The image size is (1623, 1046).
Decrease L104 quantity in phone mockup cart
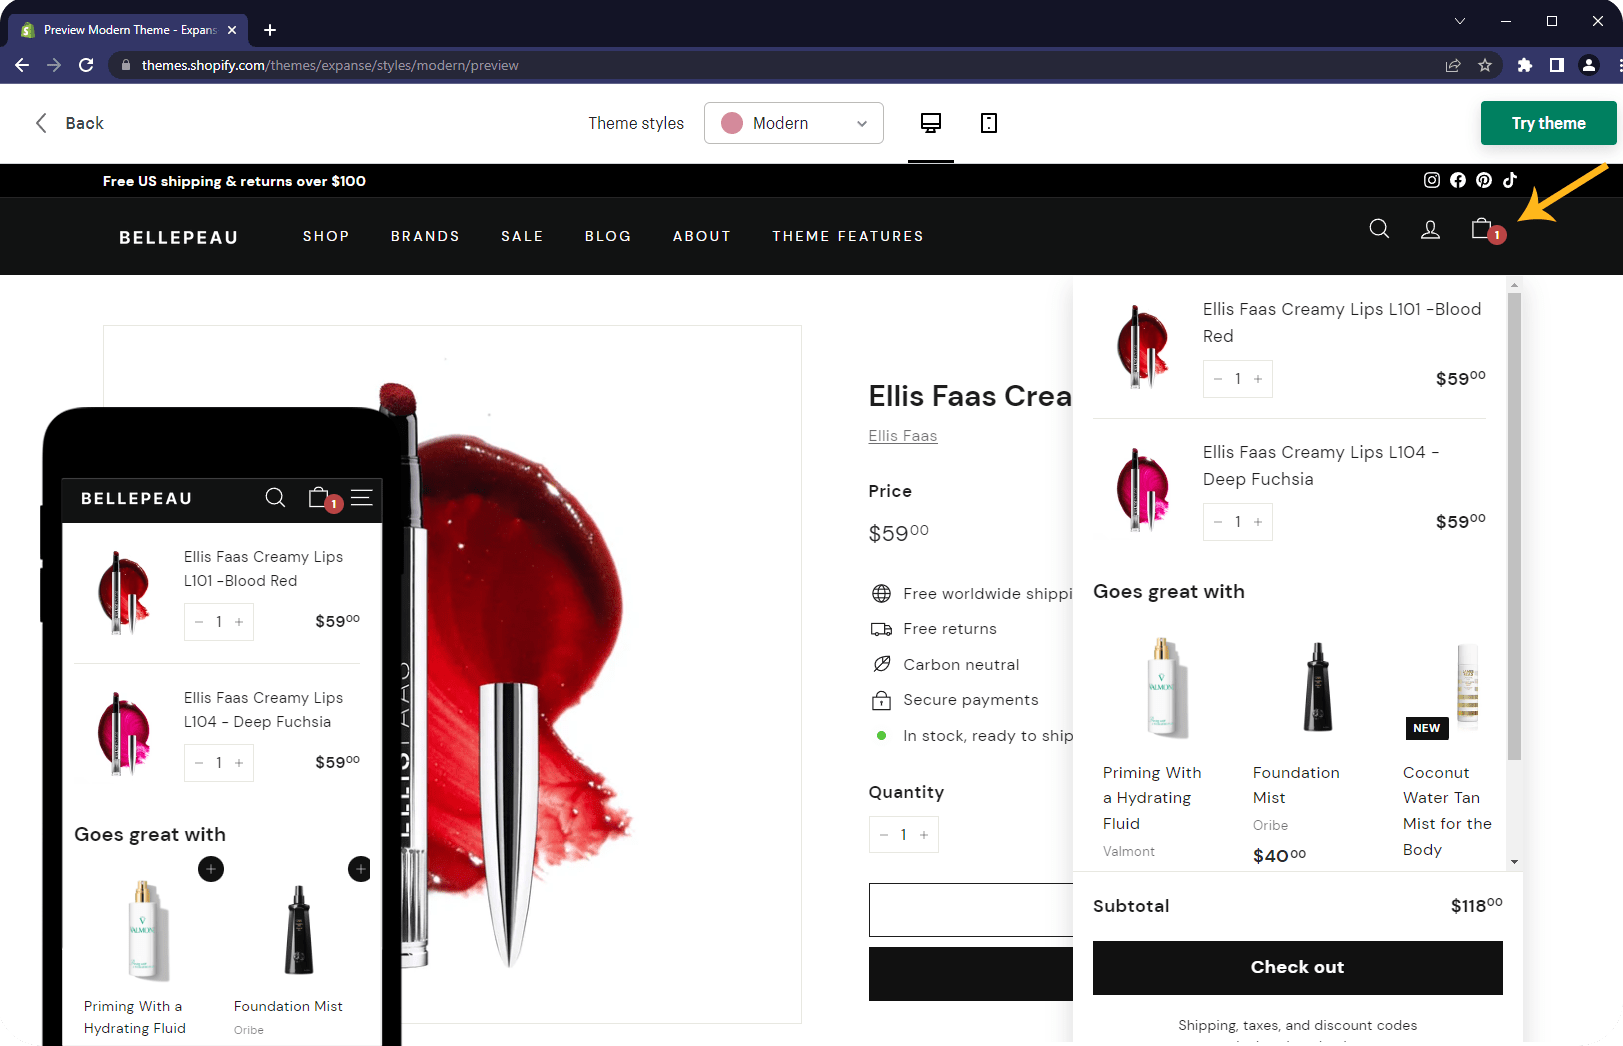coord(199,763)
